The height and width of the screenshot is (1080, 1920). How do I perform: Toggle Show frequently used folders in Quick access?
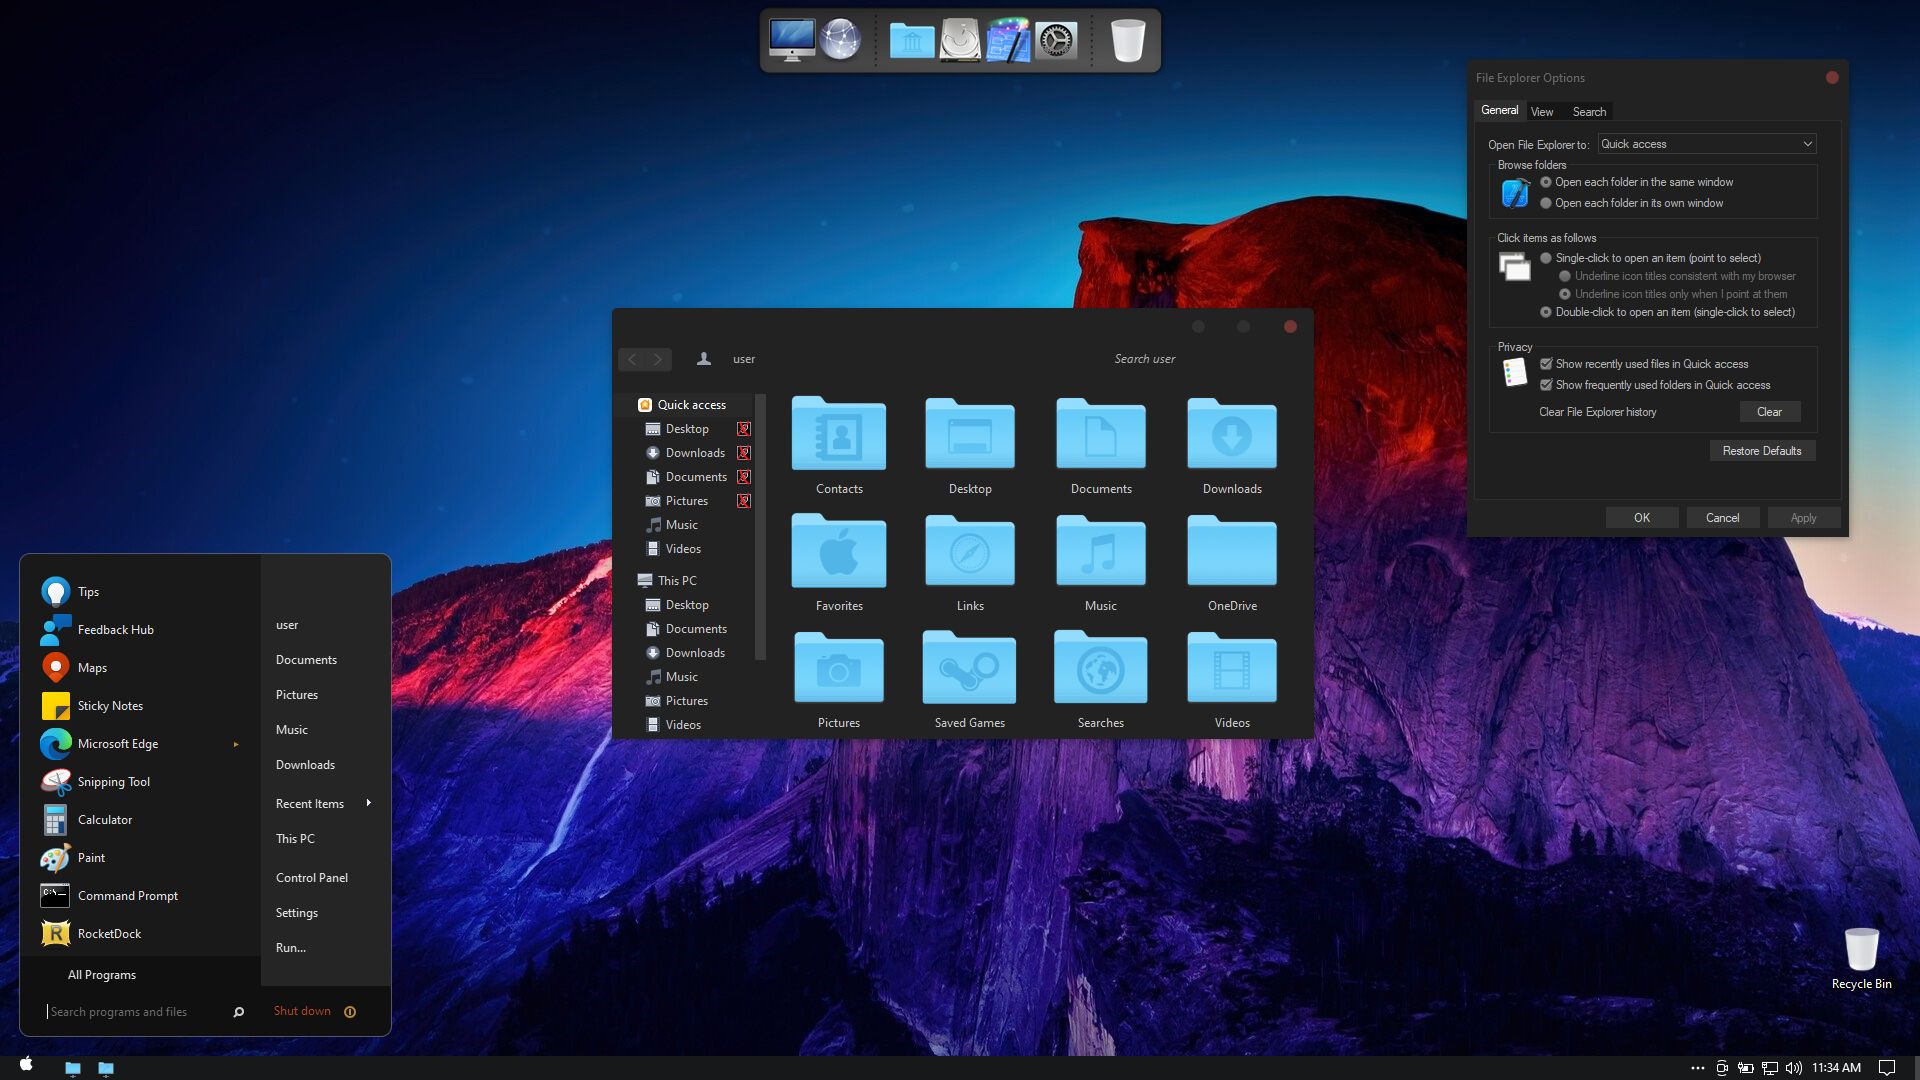1546,385
